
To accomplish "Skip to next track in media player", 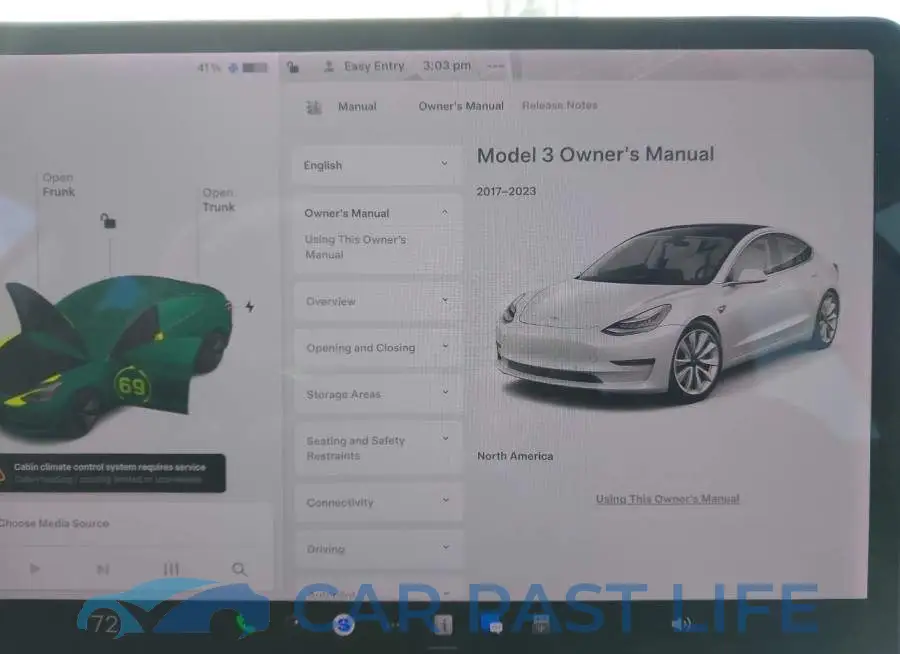I will (x=103, y=569).
